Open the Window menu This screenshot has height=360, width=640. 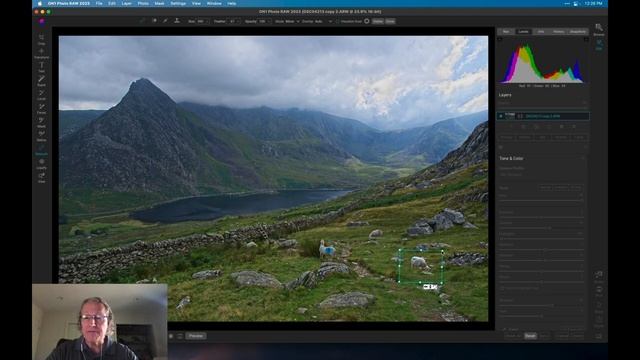[214, 3]
